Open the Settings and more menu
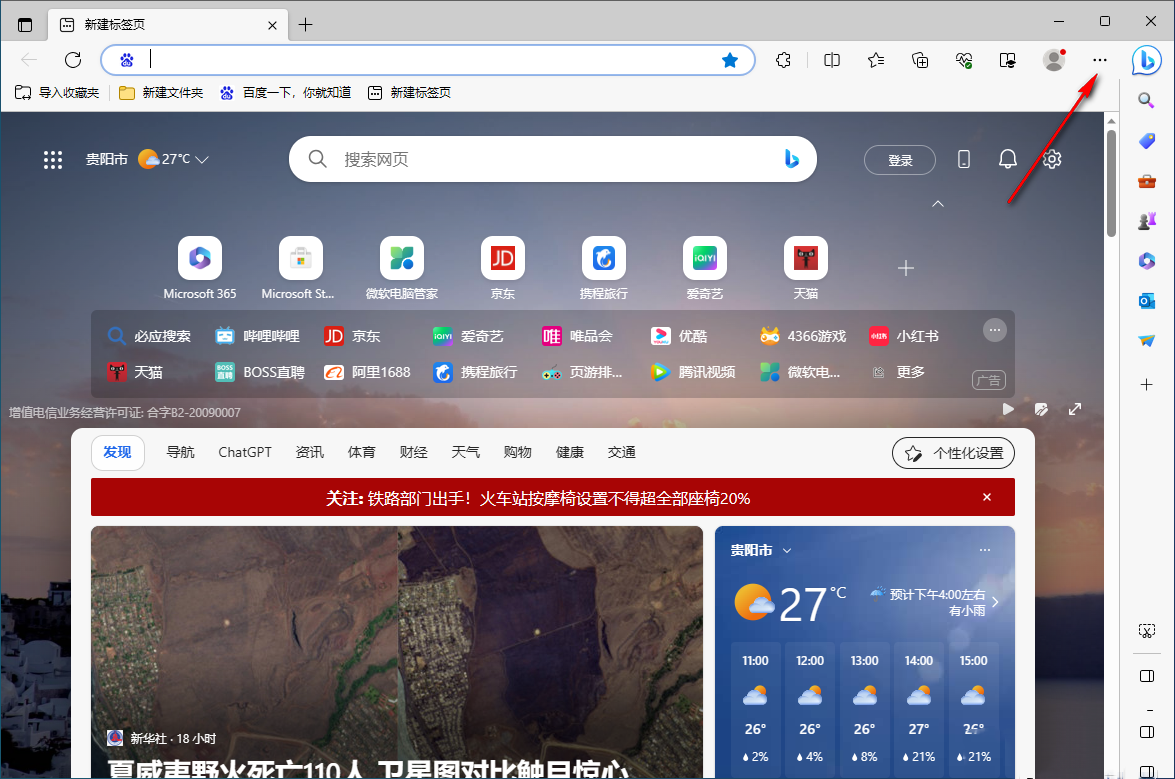This screenshot has width=1175, height=779. (x=1099, y=60)
